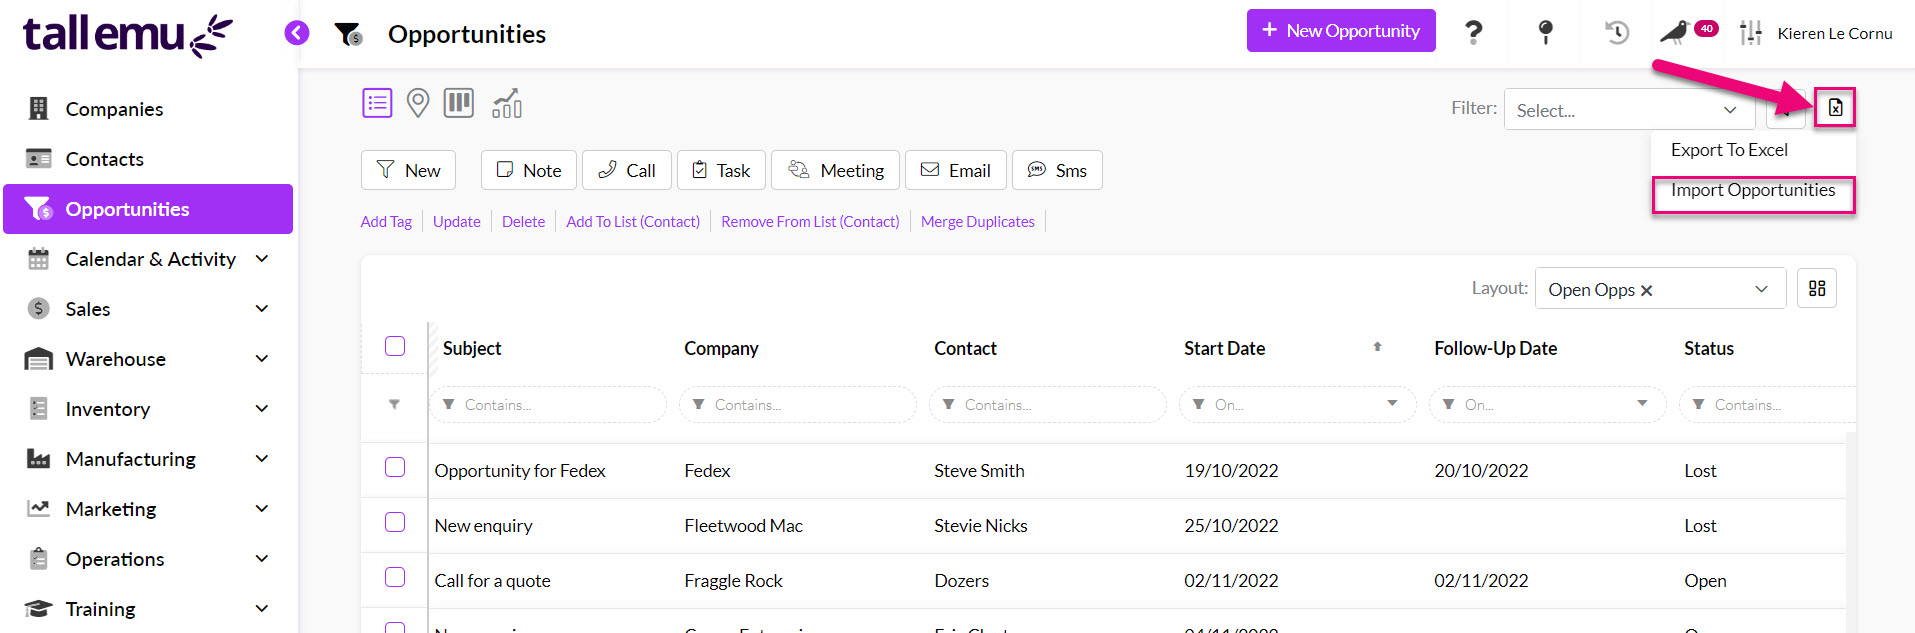Open bird notifications with 40 badge

click(x=1688, y=31)
